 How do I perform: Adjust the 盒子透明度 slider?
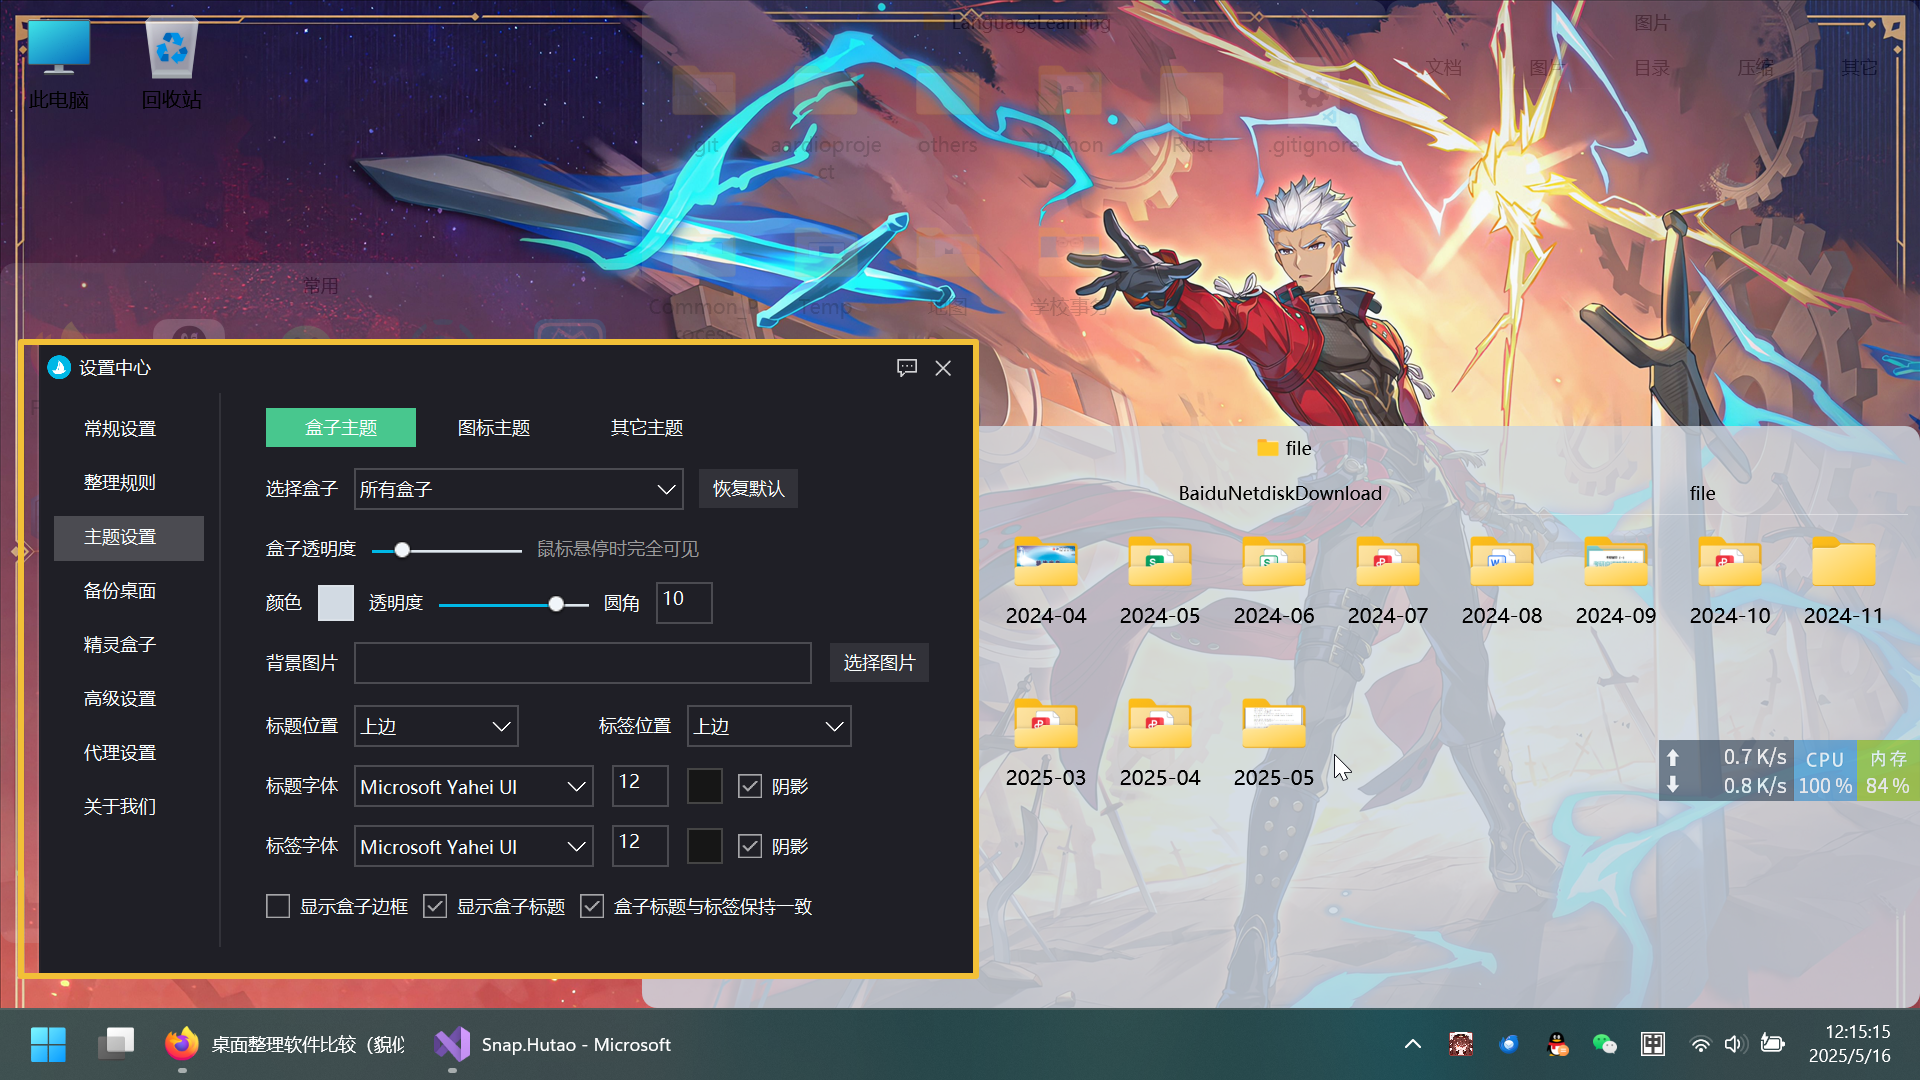[446, 550]
